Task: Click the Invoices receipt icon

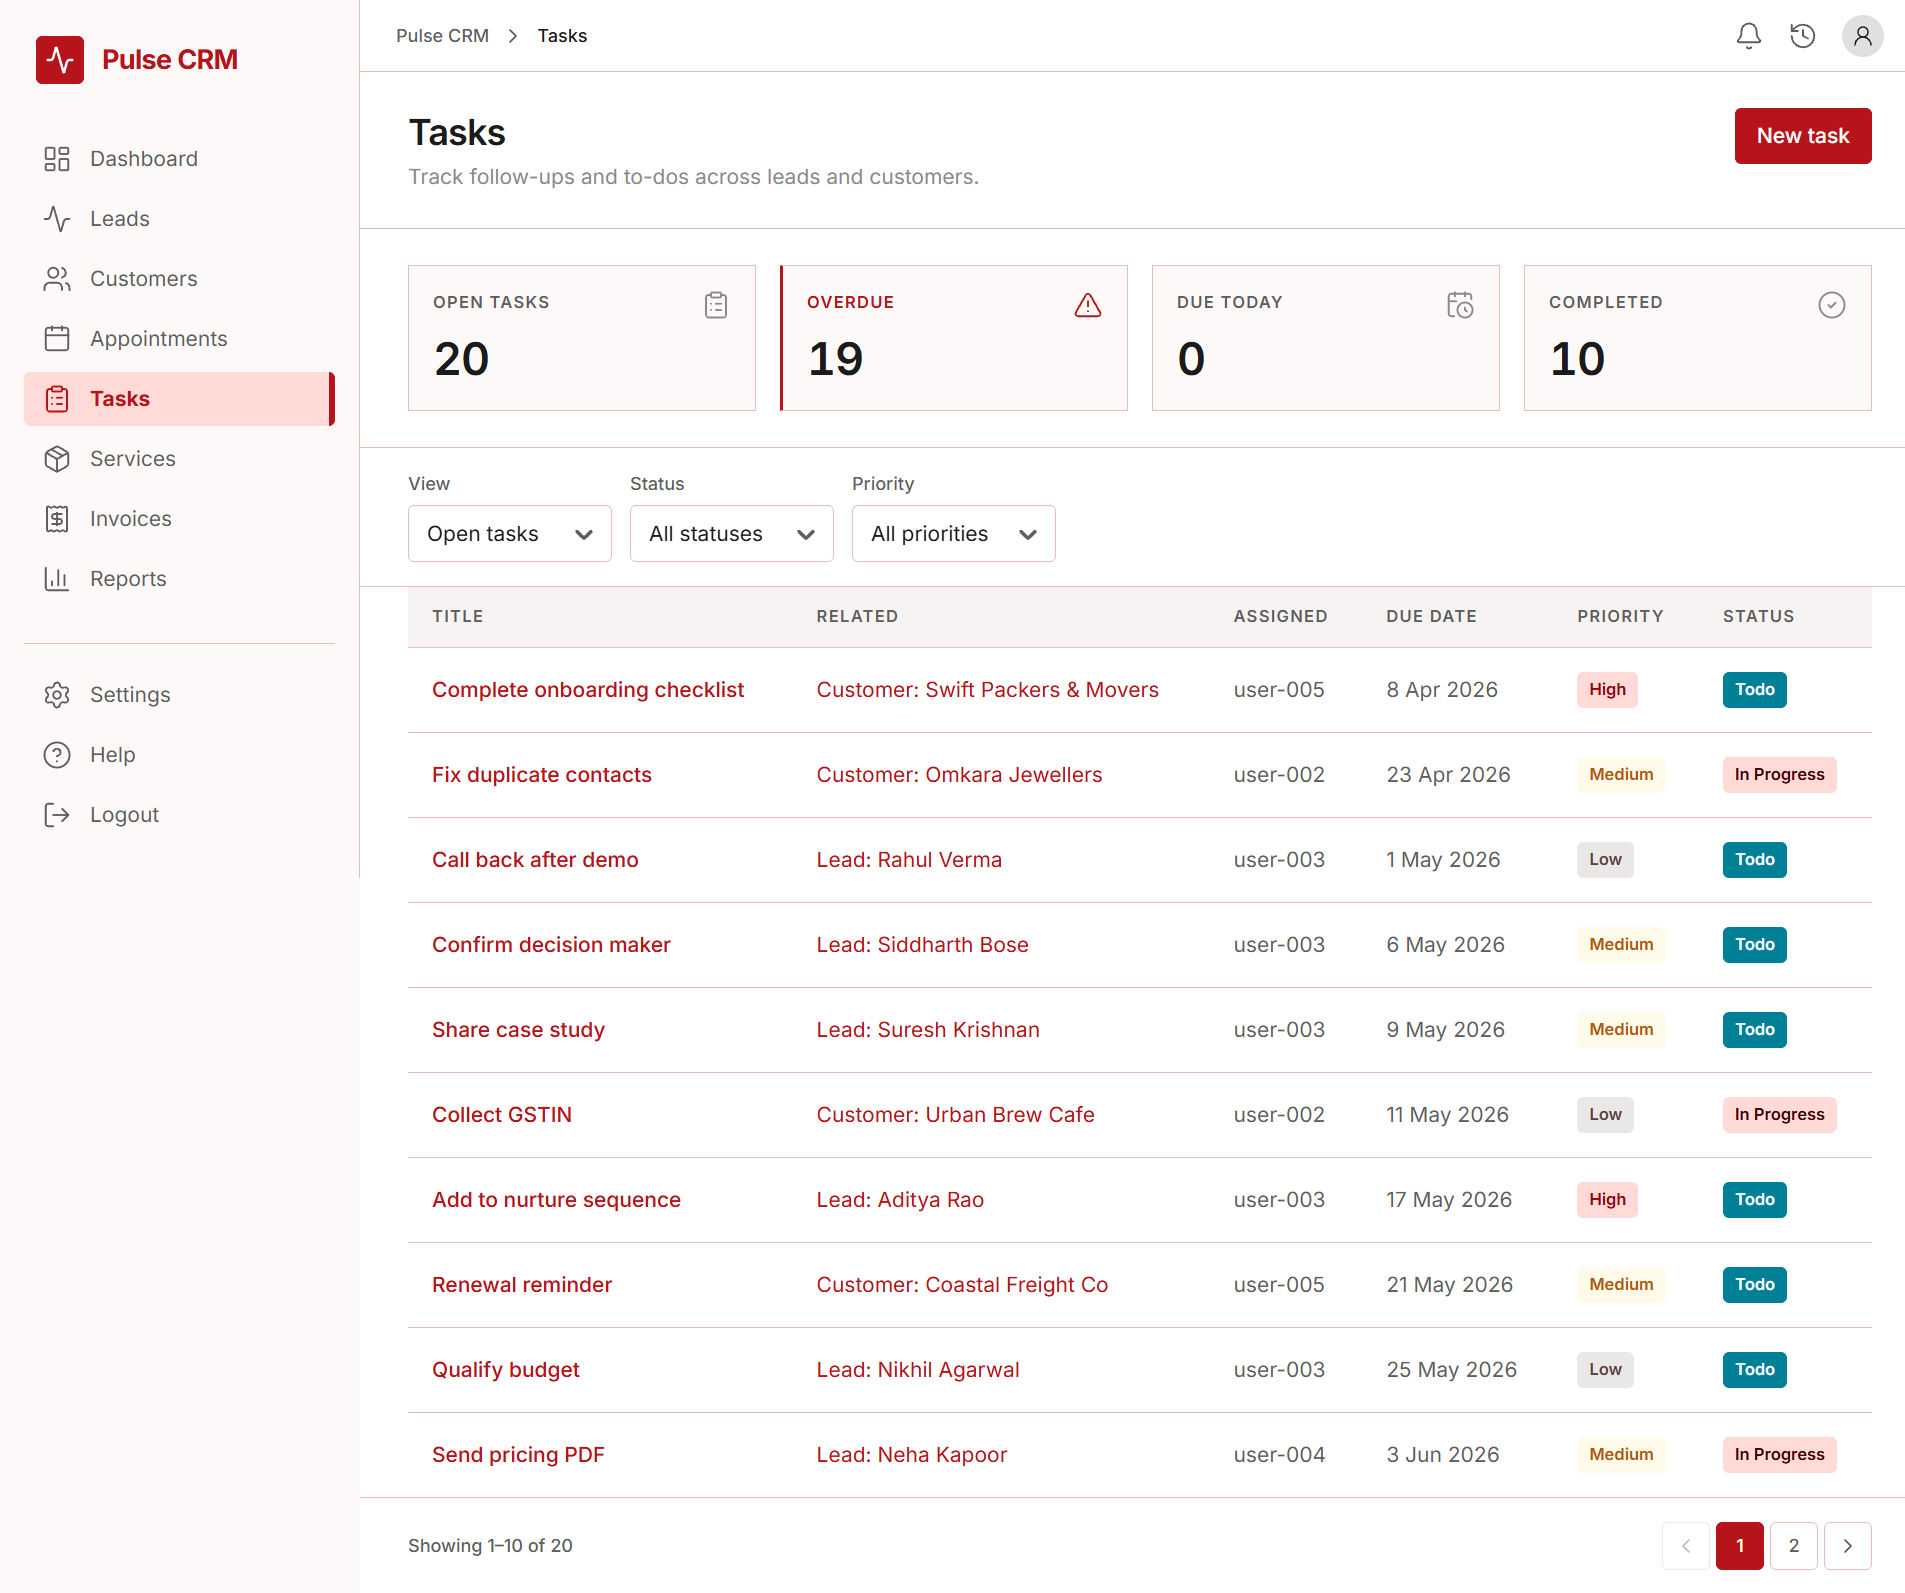Action: 57,519
